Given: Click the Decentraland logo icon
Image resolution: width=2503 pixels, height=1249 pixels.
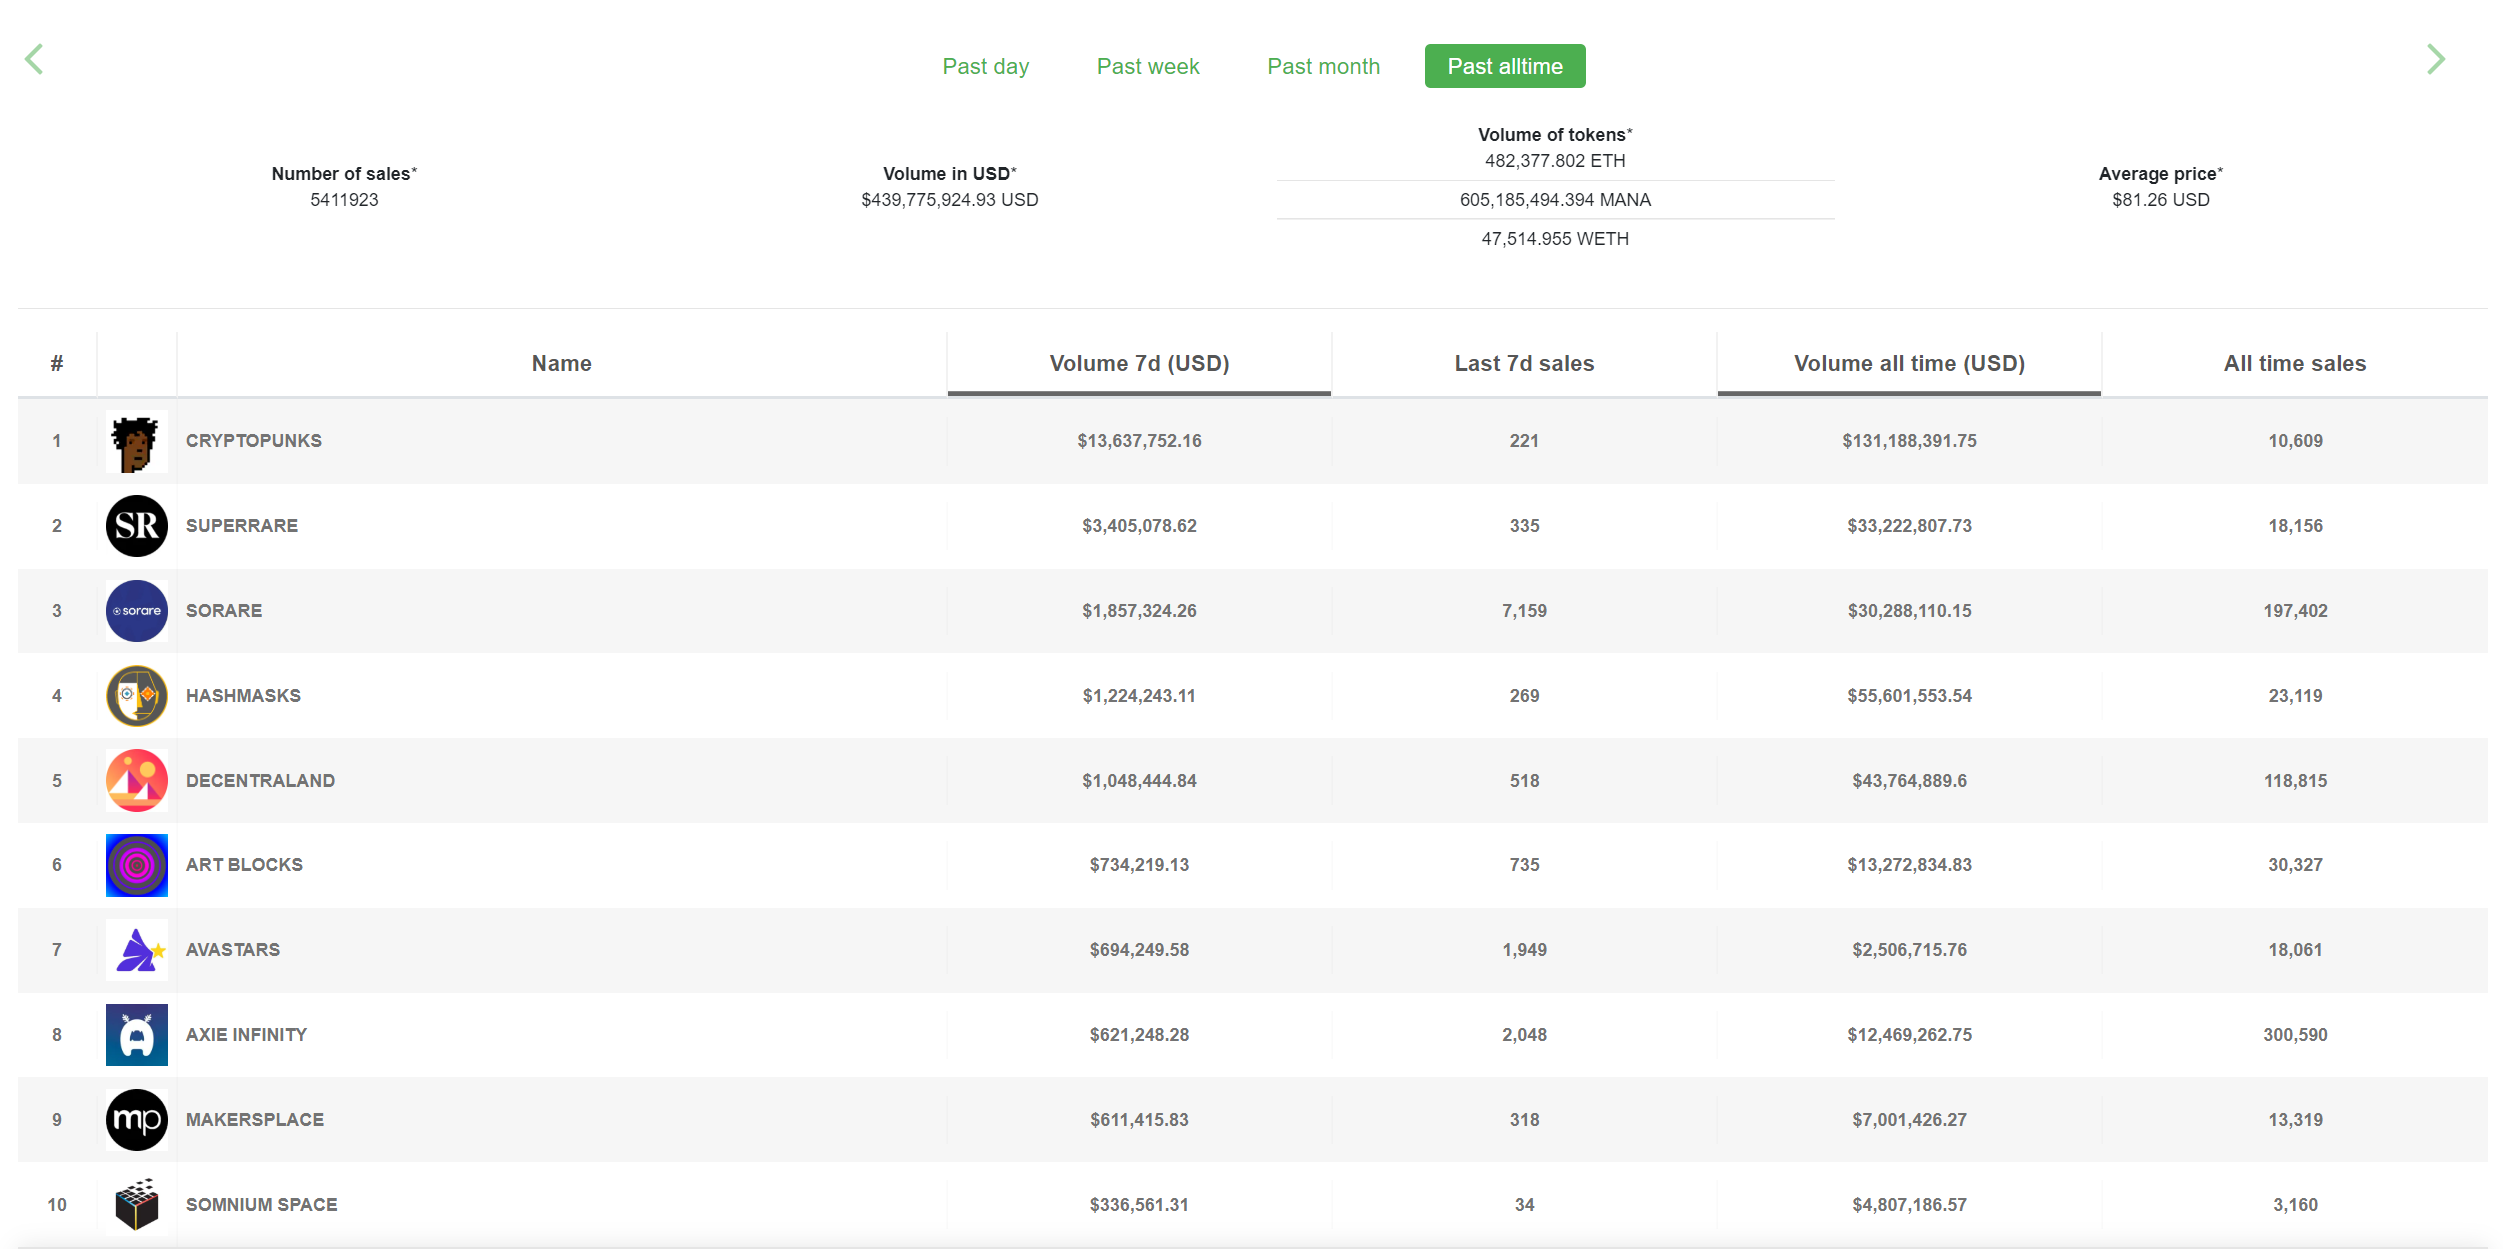Looking at the screenshot, I should point(137,780).
